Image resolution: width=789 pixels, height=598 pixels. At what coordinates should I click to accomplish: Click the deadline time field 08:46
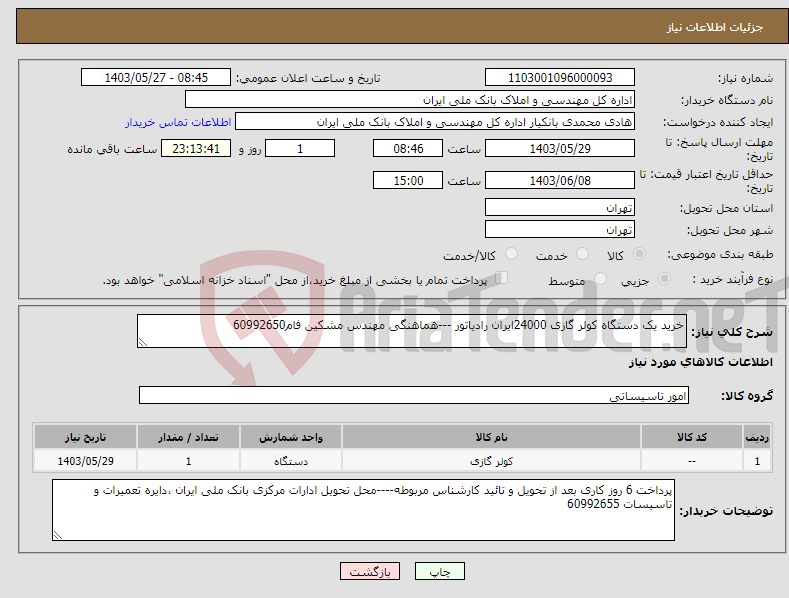(x=408, y=148)
